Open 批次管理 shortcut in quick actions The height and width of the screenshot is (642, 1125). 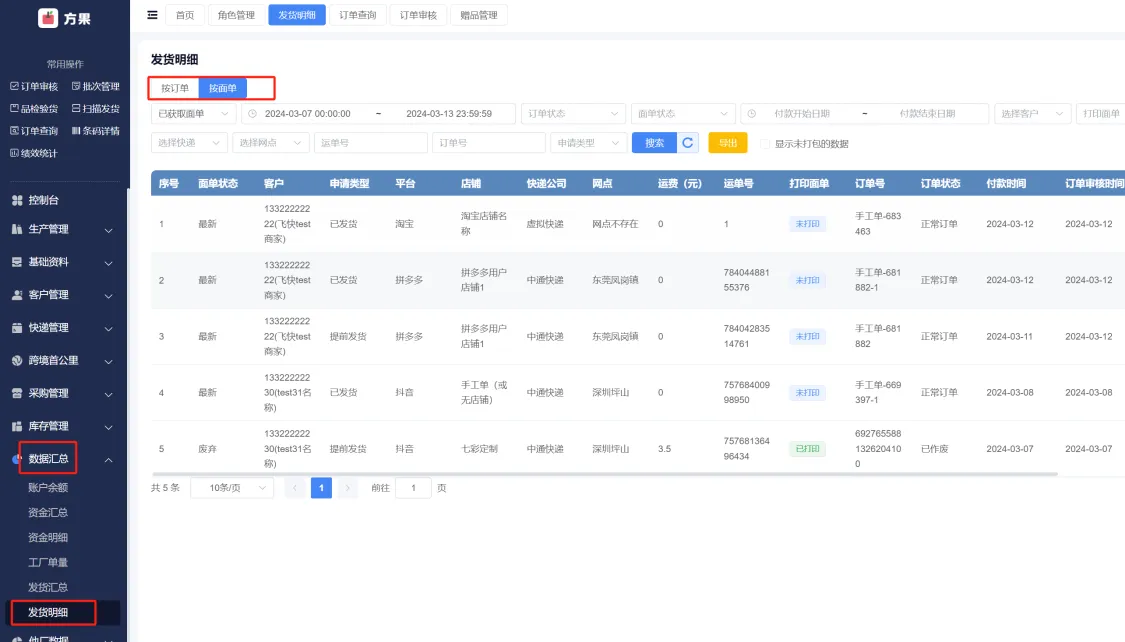95,86
